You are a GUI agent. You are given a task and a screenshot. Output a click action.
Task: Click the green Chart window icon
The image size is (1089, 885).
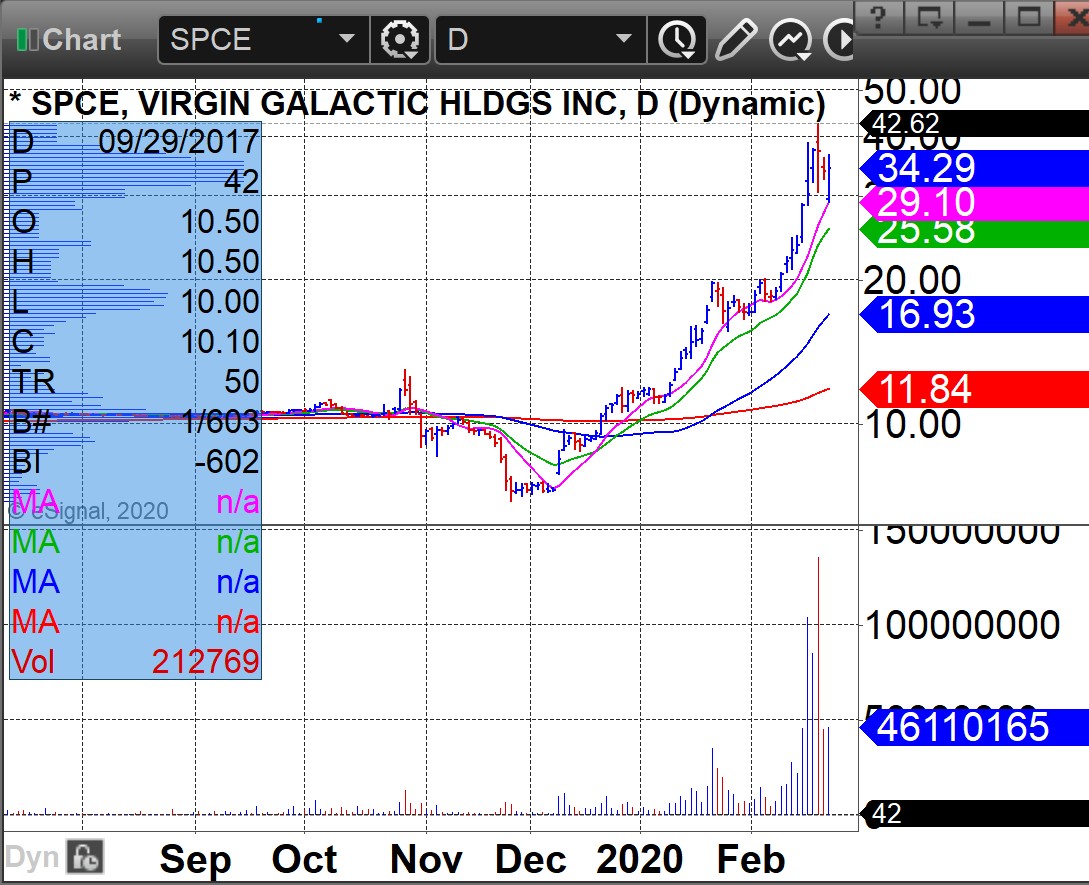(x=27, y=40)
